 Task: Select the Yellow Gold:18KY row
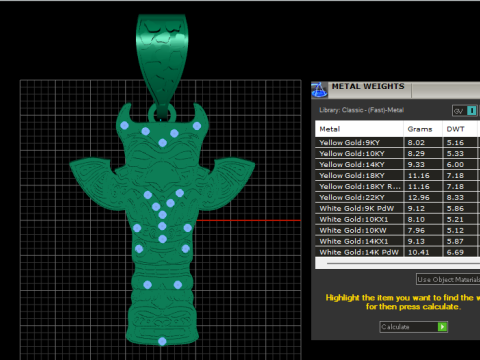point(397,176)
